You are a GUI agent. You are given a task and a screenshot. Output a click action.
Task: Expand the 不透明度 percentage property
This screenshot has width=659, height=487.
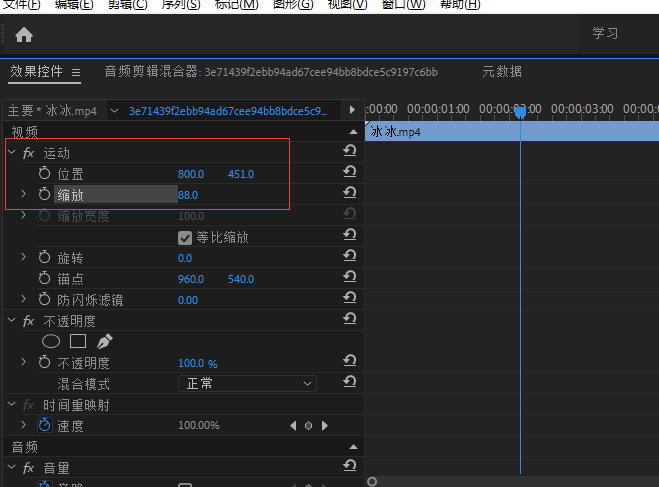[24, 362]
